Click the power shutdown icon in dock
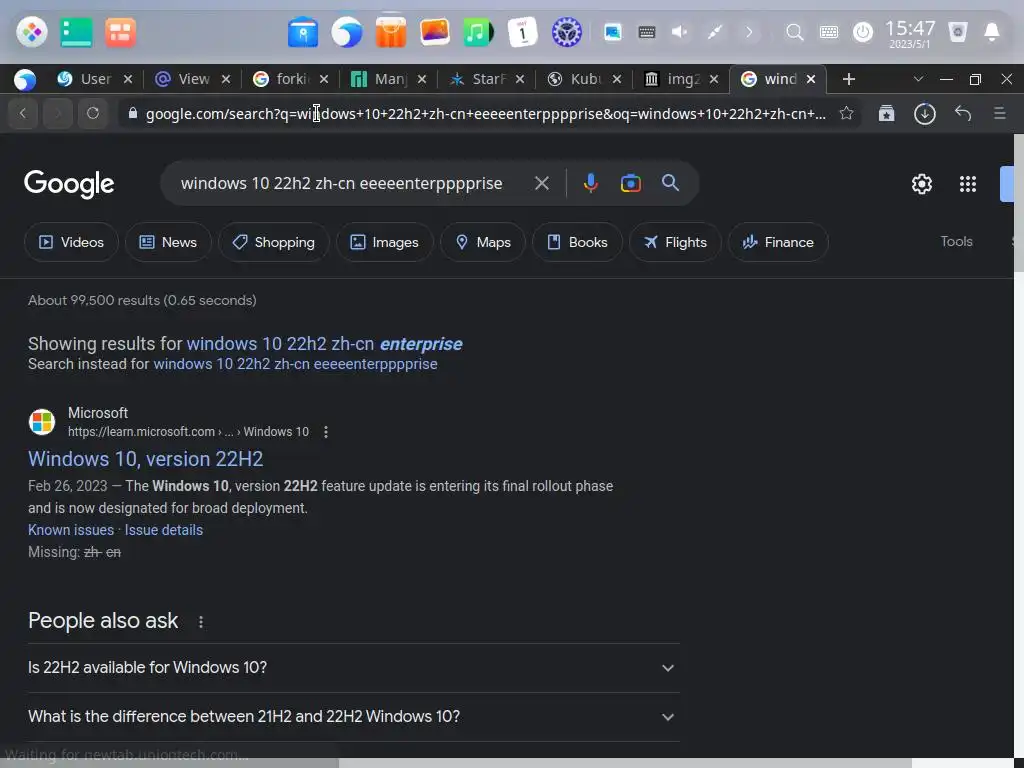The height and width of the screenshot is (768, 1024). click(x=863, y=32)
